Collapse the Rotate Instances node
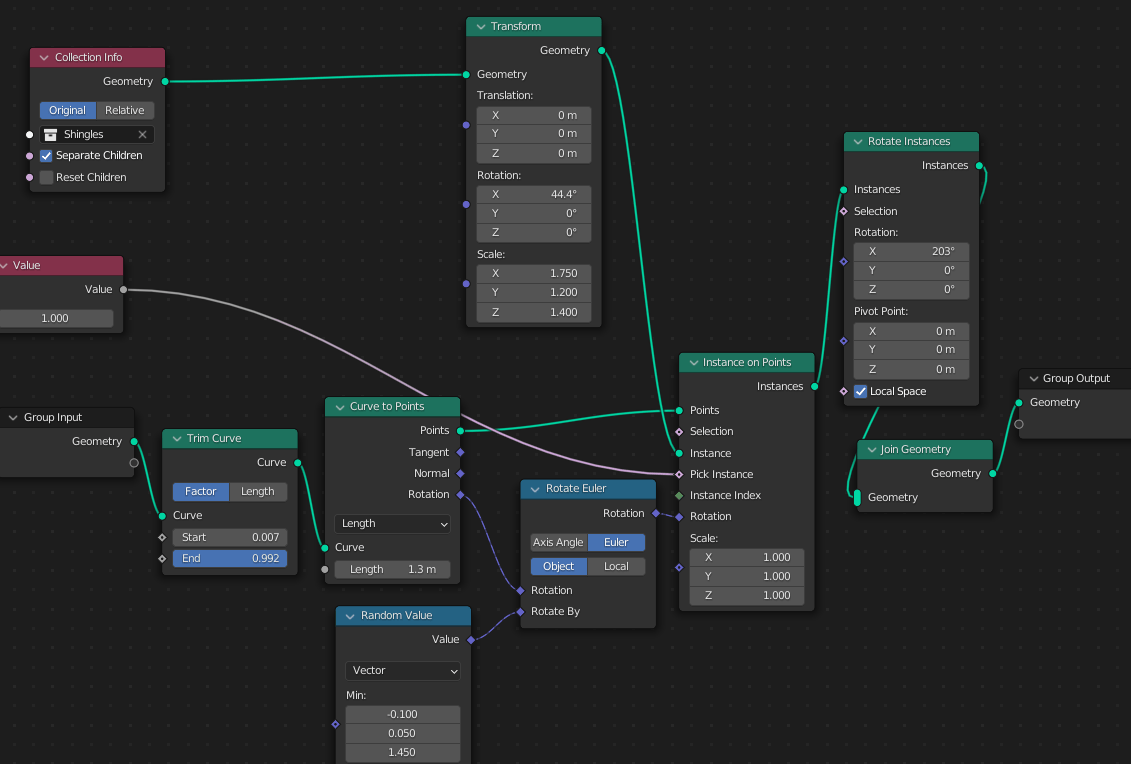1131x764 pixels. click(856, 141)
